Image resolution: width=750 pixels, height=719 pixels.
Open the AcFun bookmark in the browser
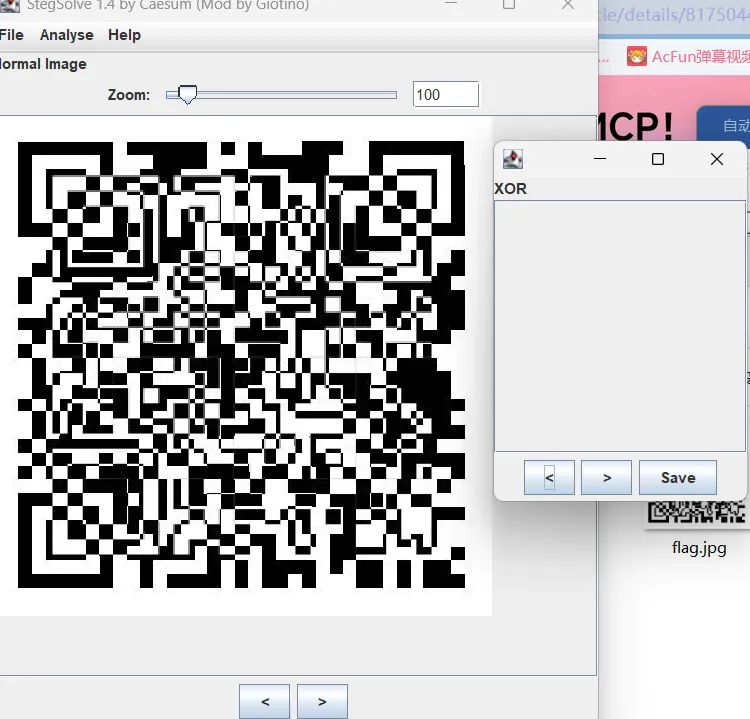688,56
